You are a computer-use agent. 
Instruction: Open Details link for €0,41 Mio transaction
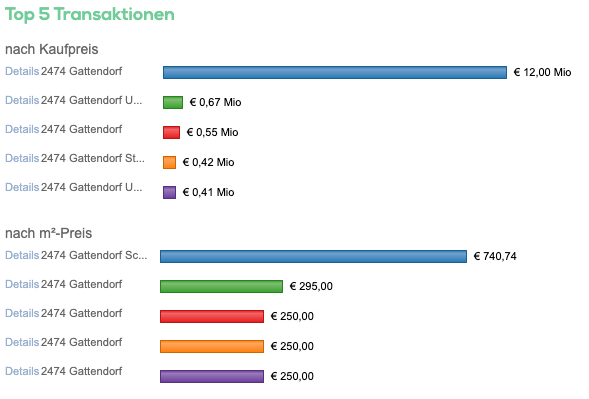click(x=22, y=187)
